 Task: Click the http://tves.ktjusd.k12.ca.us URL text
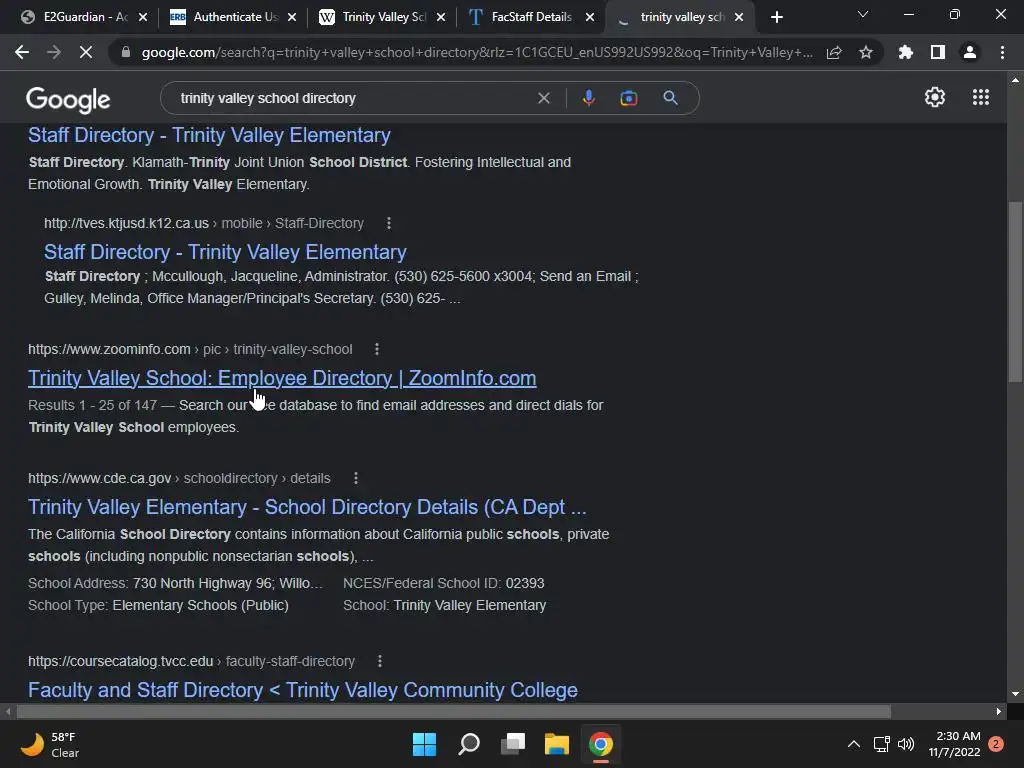126,223
